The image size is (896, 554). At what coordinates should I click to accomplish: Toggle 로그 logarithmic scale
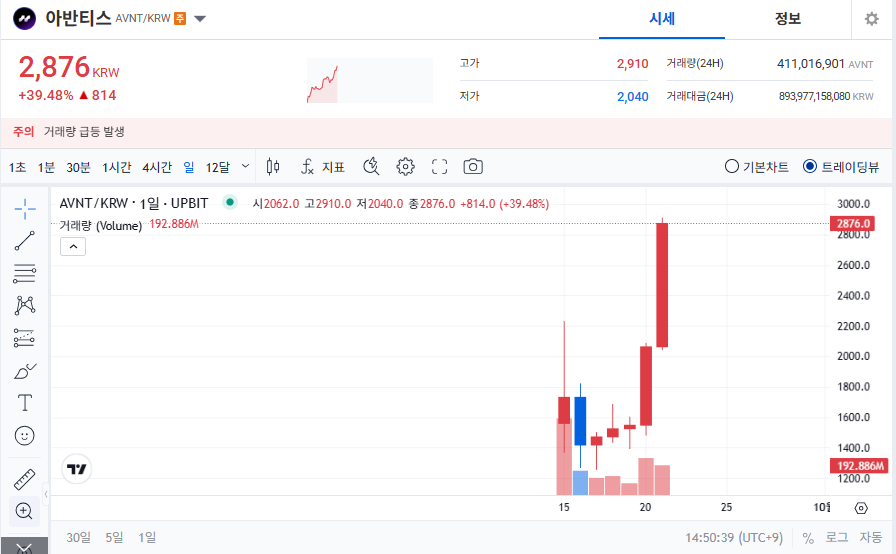(837, 537)
